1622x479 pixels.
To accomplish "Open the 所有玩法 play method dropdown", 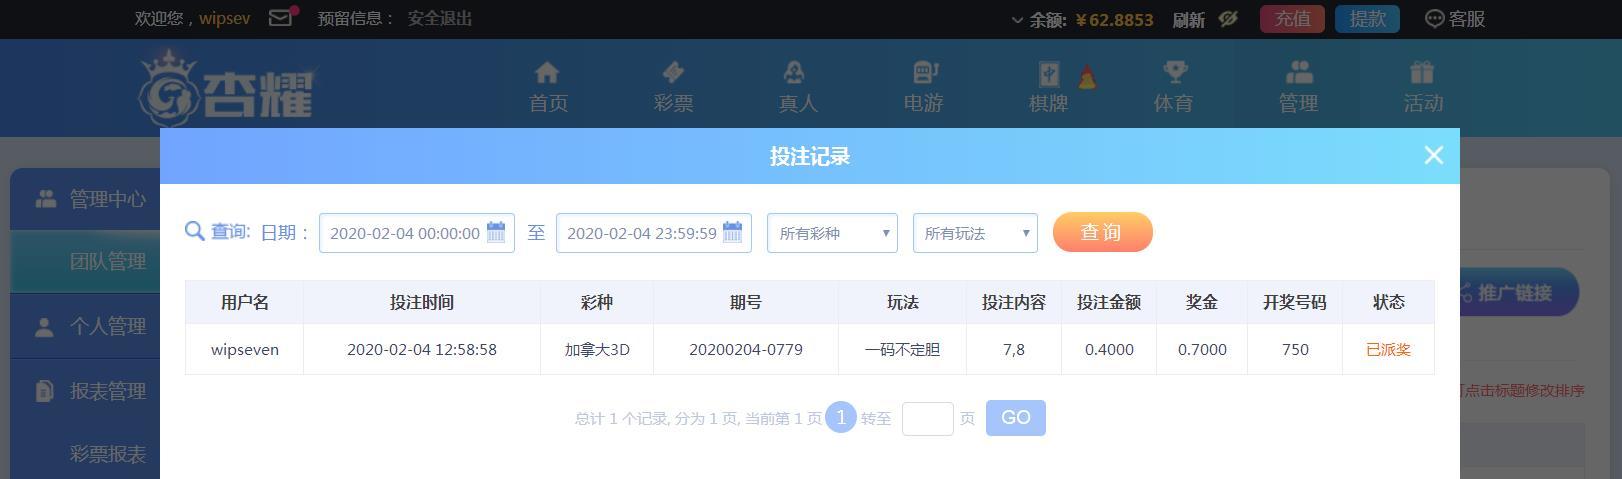I will (975, 233).
